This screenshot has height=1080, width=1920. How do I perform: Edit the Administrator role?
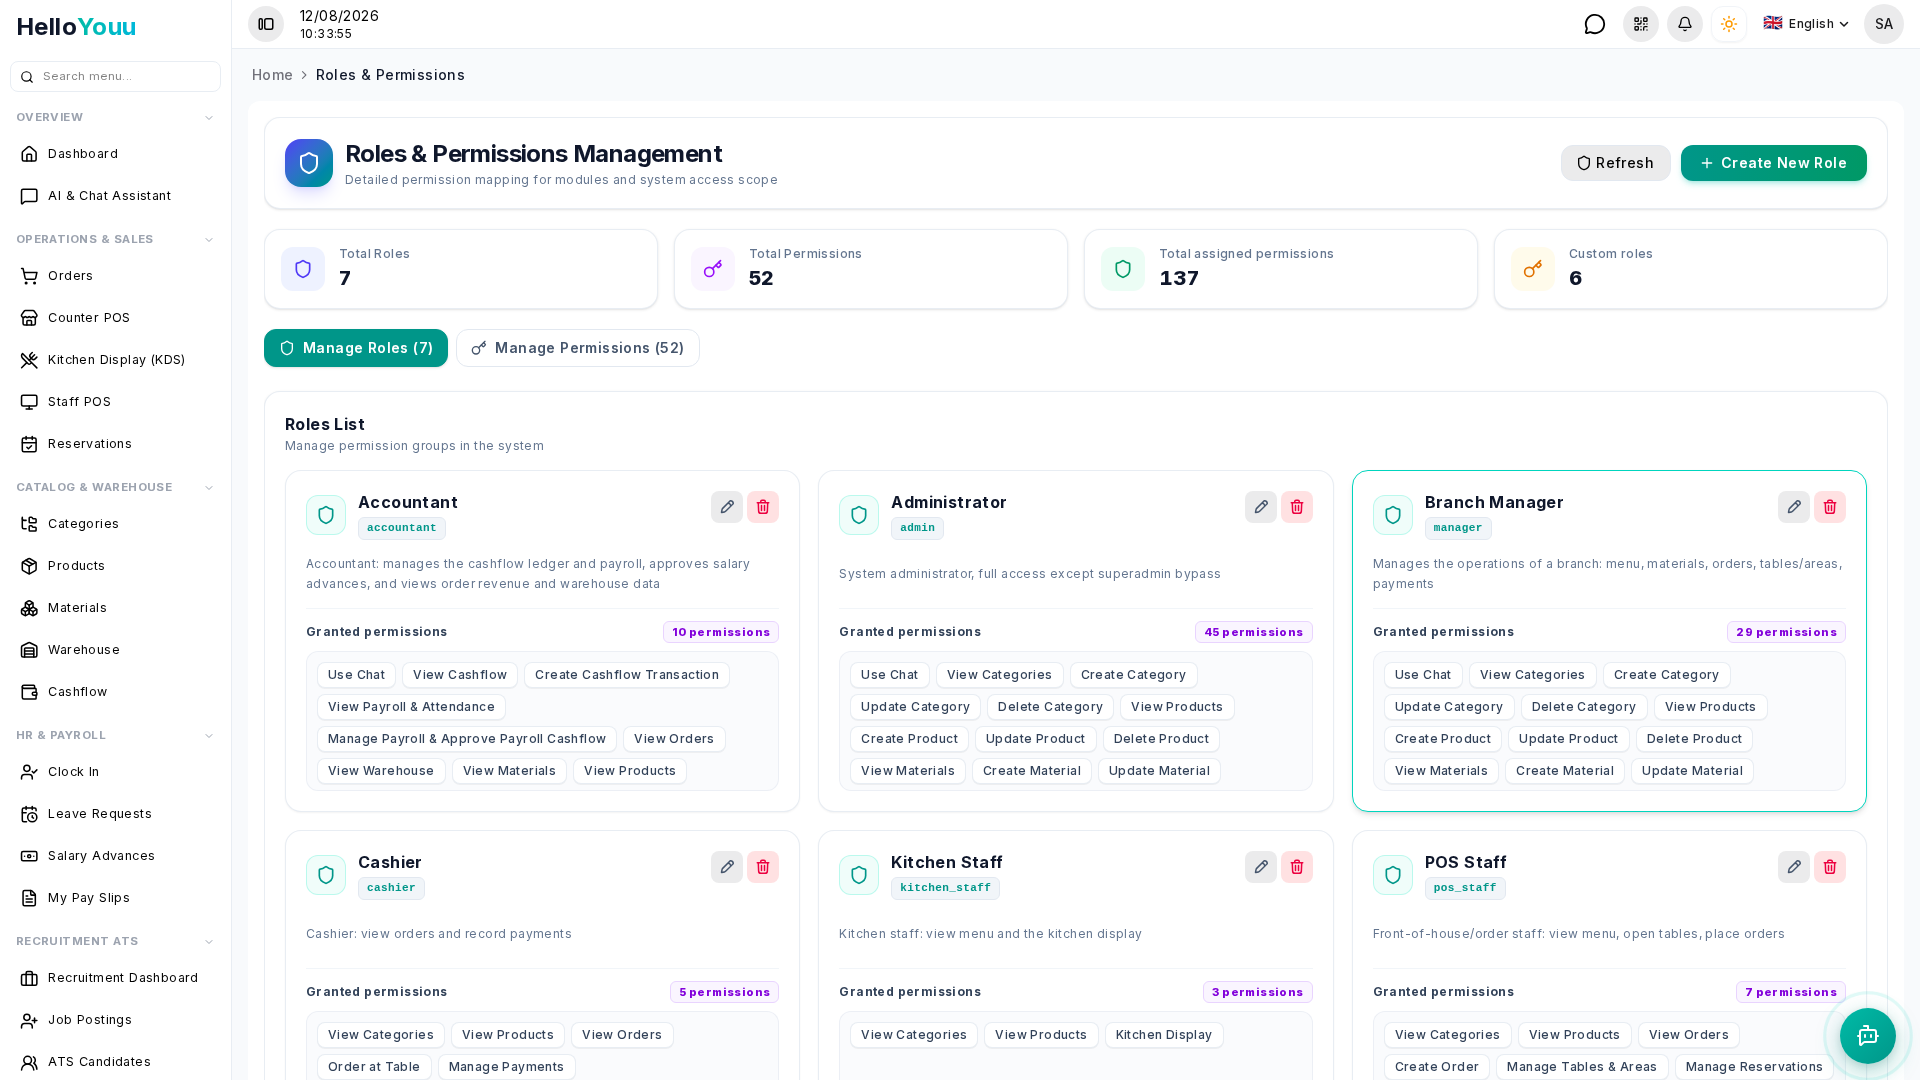point(1261,507)
